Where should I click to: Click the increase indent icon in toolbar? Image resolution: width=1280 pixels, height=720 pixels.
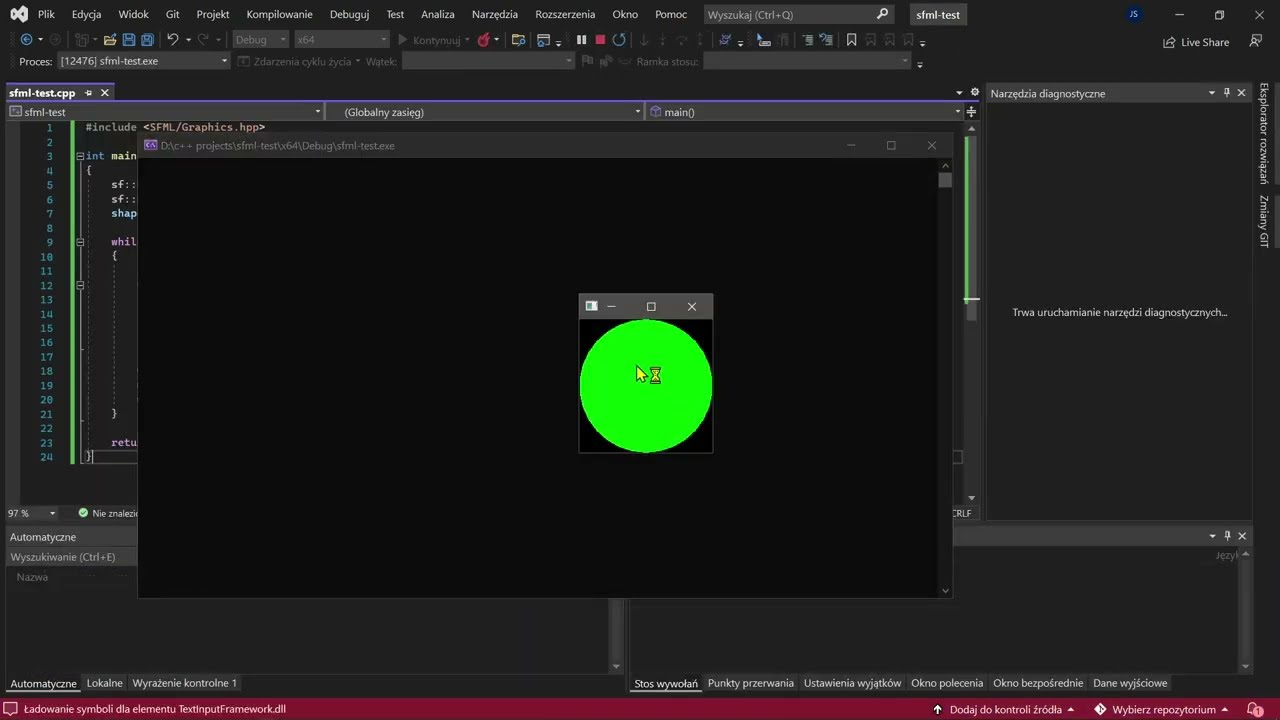tap(807, 40)
